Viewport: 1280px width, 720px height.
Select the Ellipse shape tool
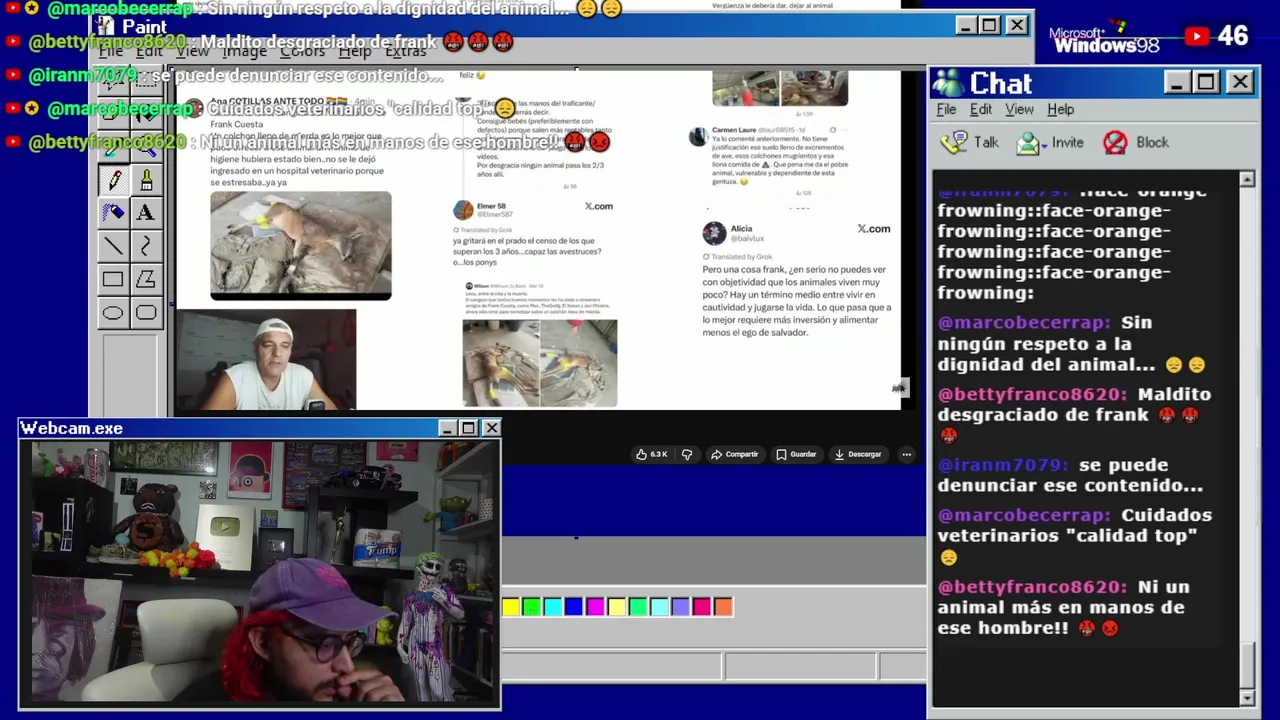tap(113, 313)
